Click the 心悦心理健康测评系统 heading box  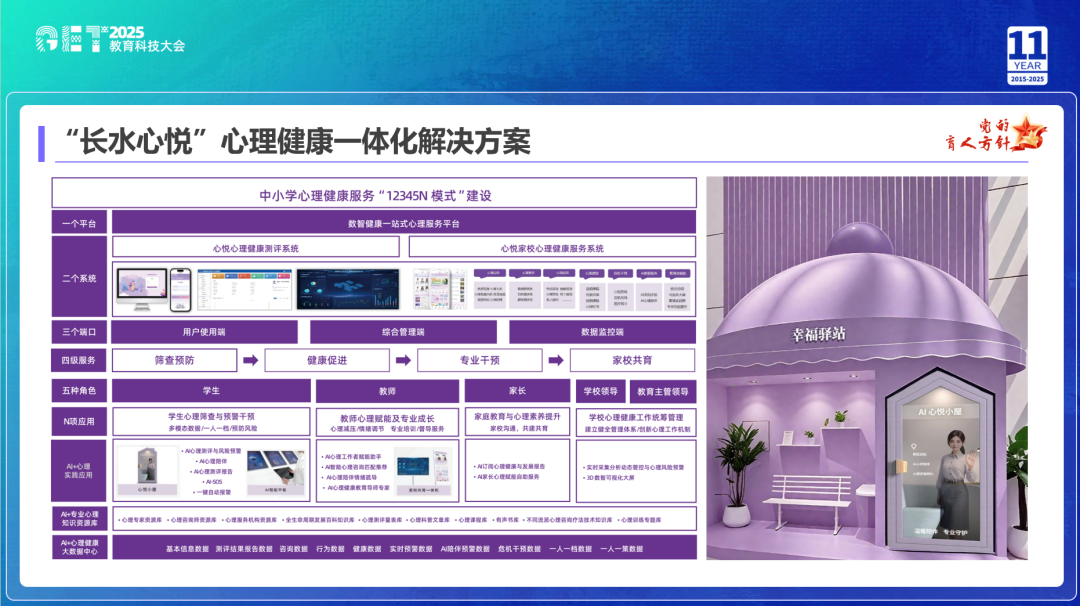pos(256,247)
